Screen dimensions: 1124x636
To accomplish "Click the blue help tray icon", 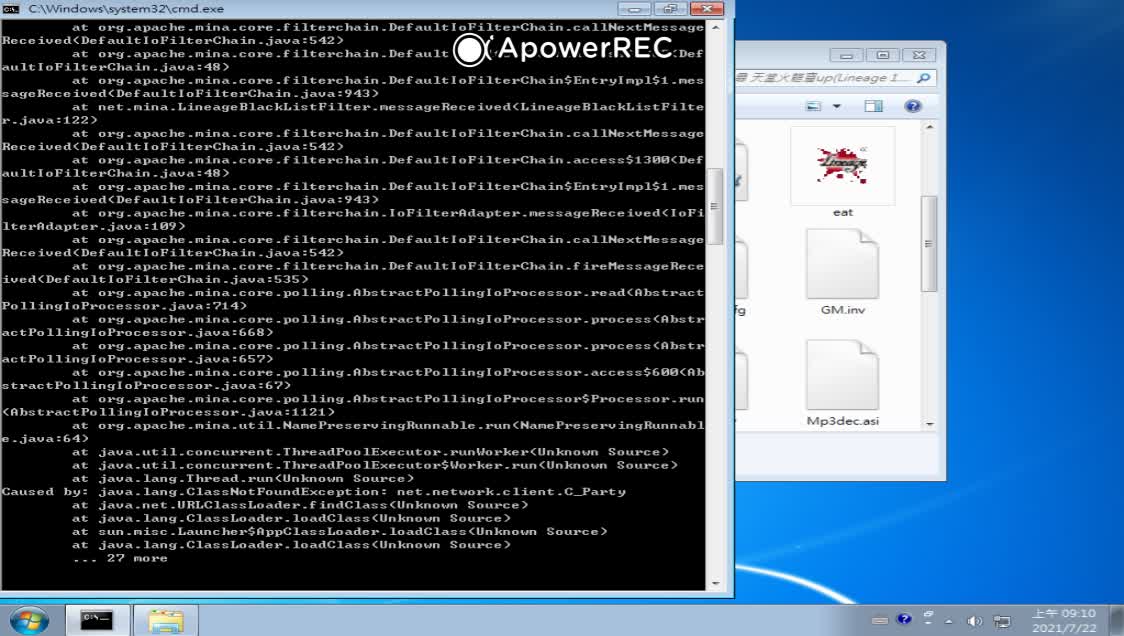I will coord(904,619).
